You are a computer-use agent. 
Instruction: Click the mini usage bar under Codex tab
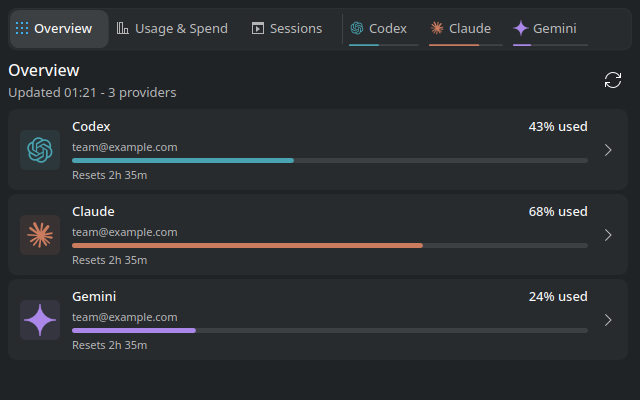[384, 45]
